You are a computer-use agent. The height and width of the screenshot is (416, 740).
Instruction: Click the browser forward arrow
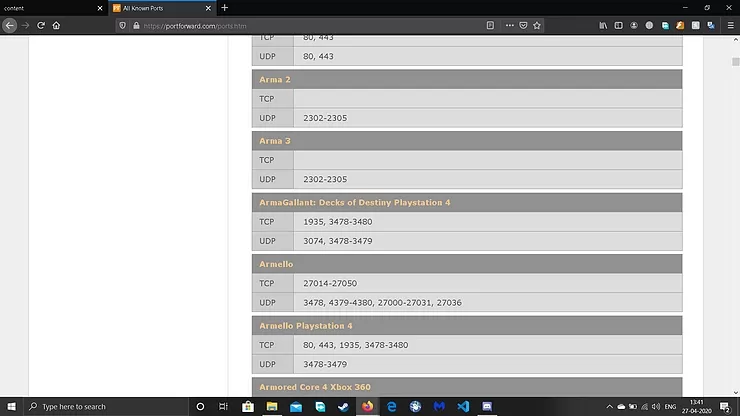click(25, 25)
